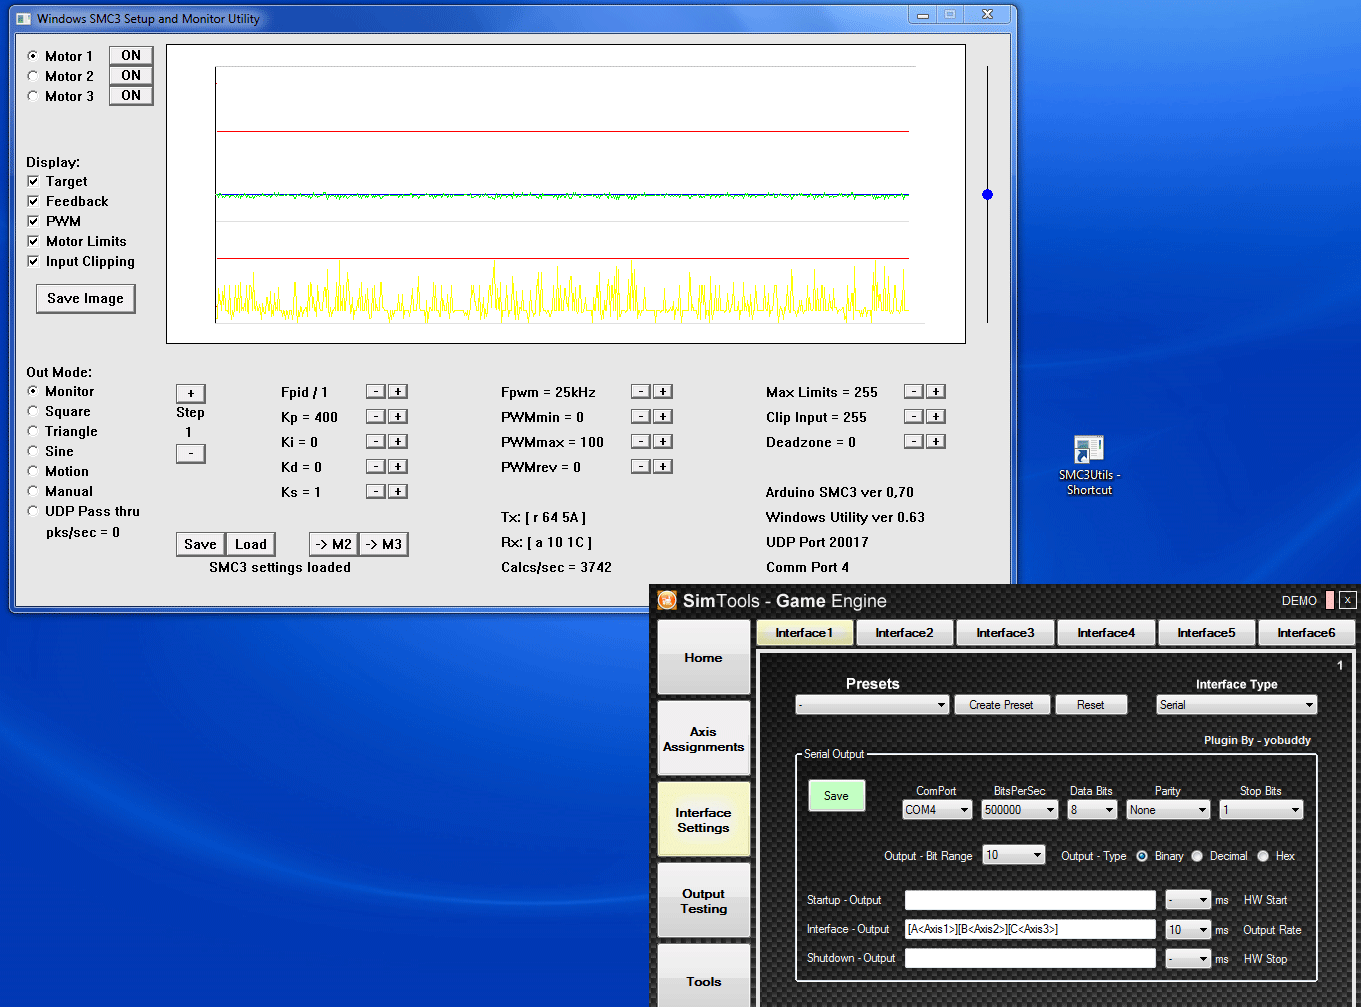Switch to the Interface3 tab

click(1005, 633)
